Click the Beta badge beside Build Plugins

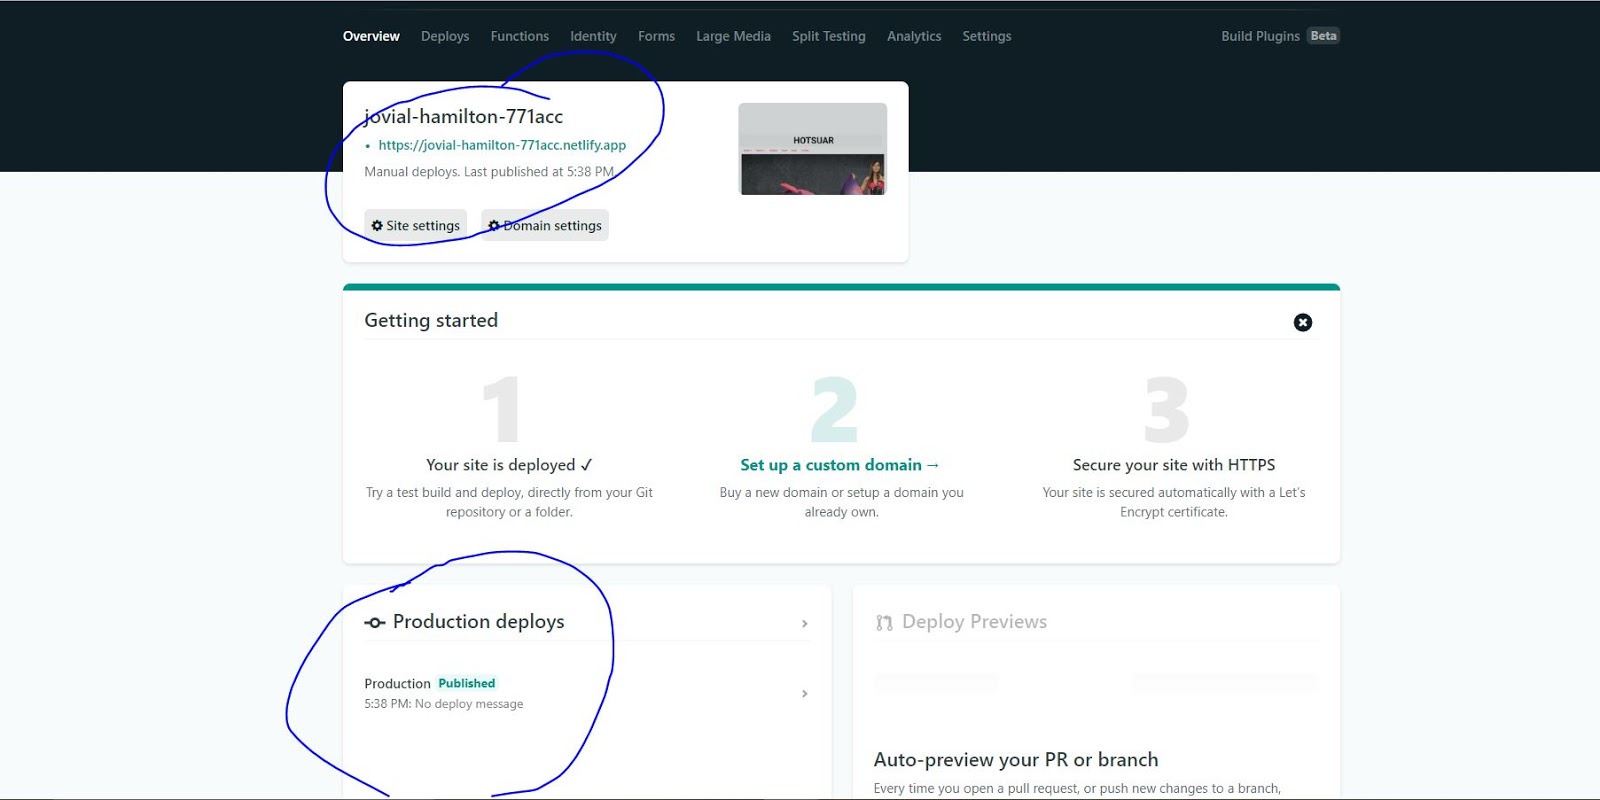coord(1323,36)
